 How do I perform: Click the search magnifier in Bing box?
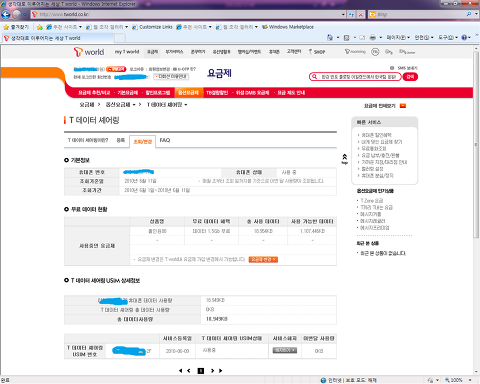tap(469, 14)
